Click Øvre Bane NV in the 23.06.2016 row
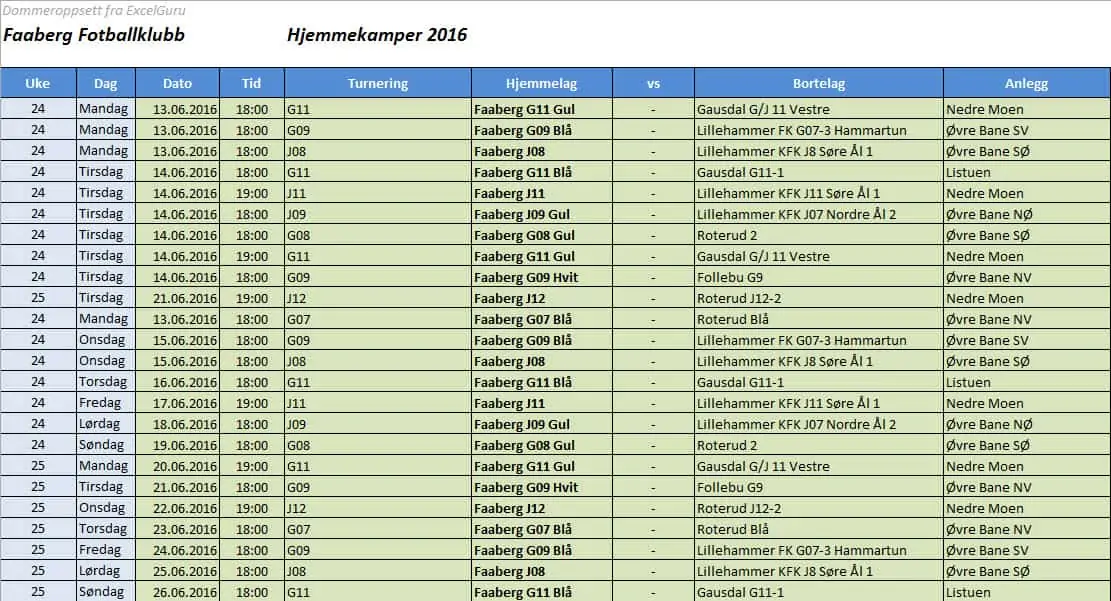 [x=988, y=529]
